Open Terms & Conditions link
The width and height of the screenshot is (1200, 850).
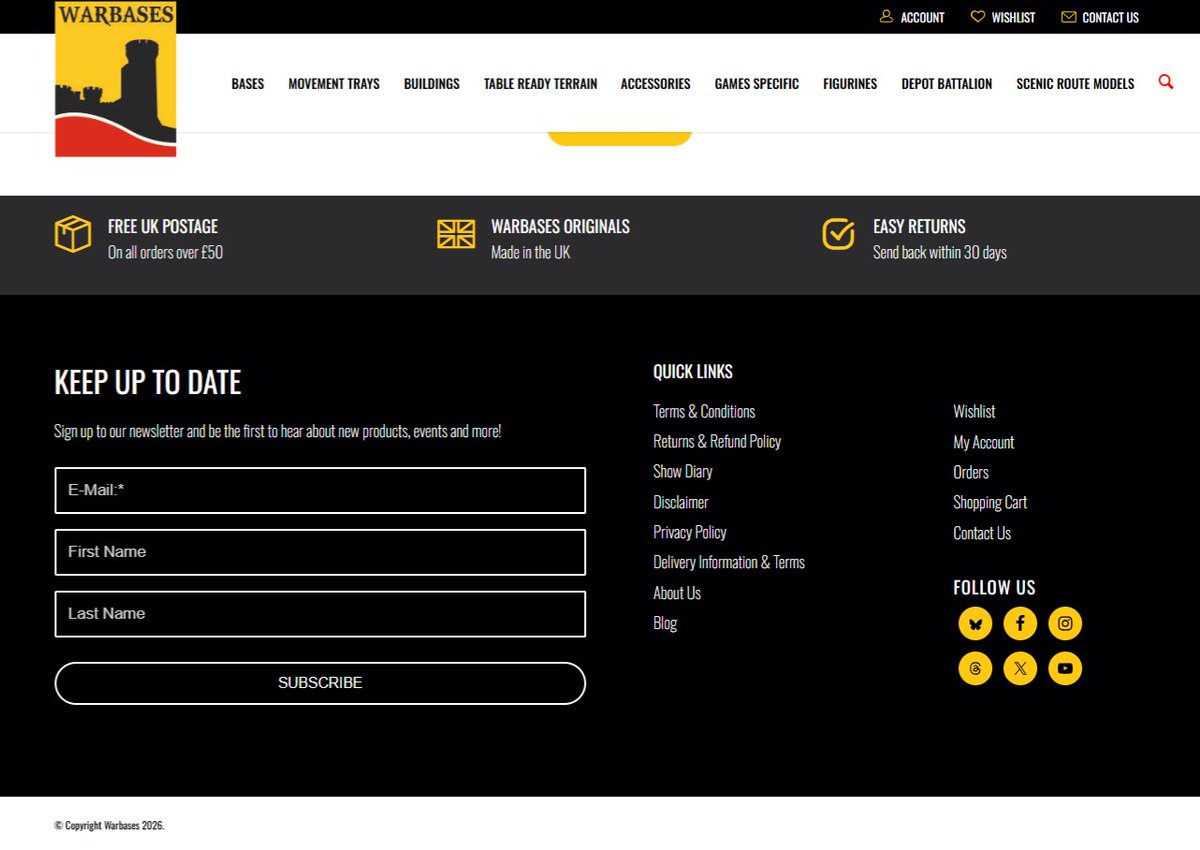(x=704, y=411)
